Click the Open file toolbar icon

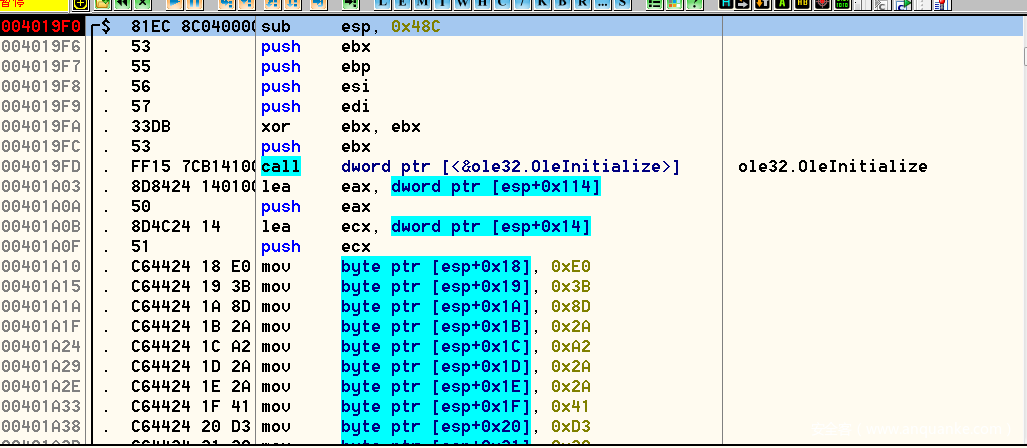coord(102,4)
